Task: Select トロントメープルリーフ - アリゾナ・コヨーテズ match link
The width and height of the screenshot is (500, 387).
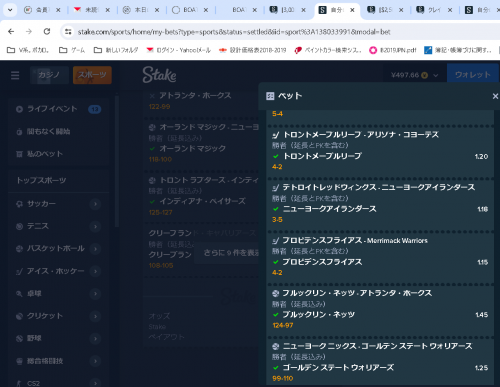Action: tap(361, 135)
